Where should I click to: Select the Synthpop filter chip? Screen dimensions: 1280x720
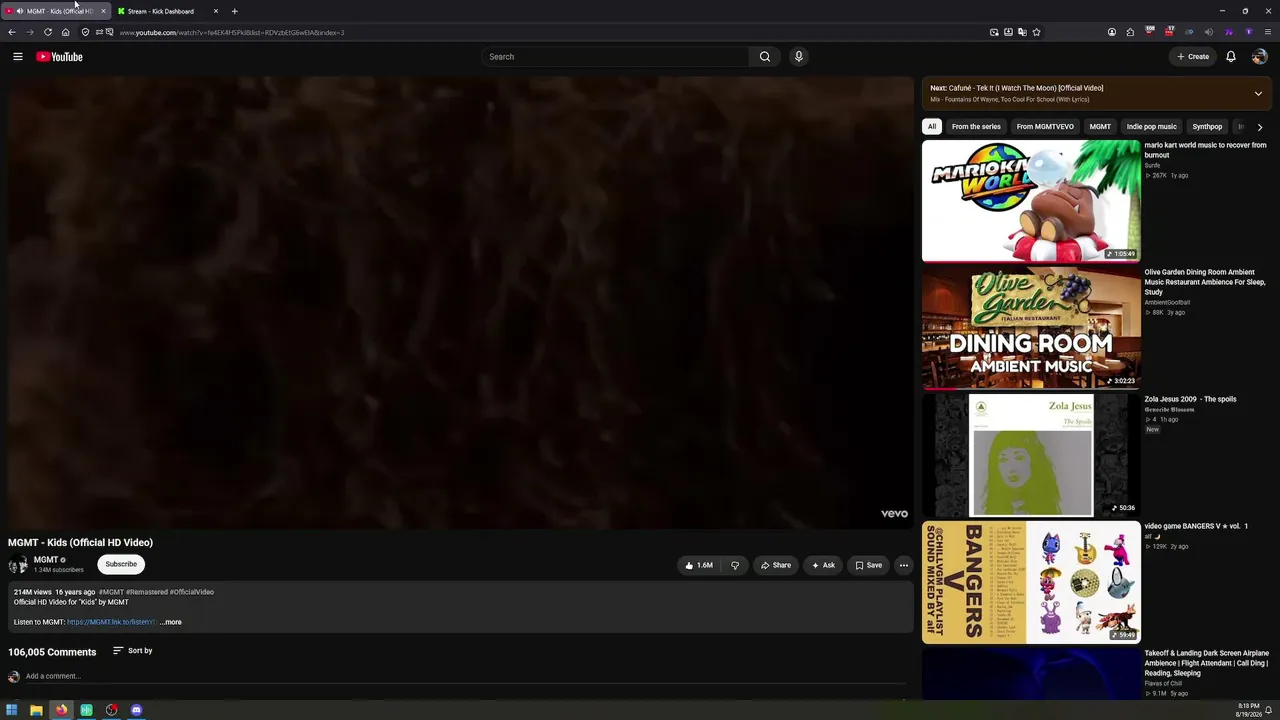1207,127
